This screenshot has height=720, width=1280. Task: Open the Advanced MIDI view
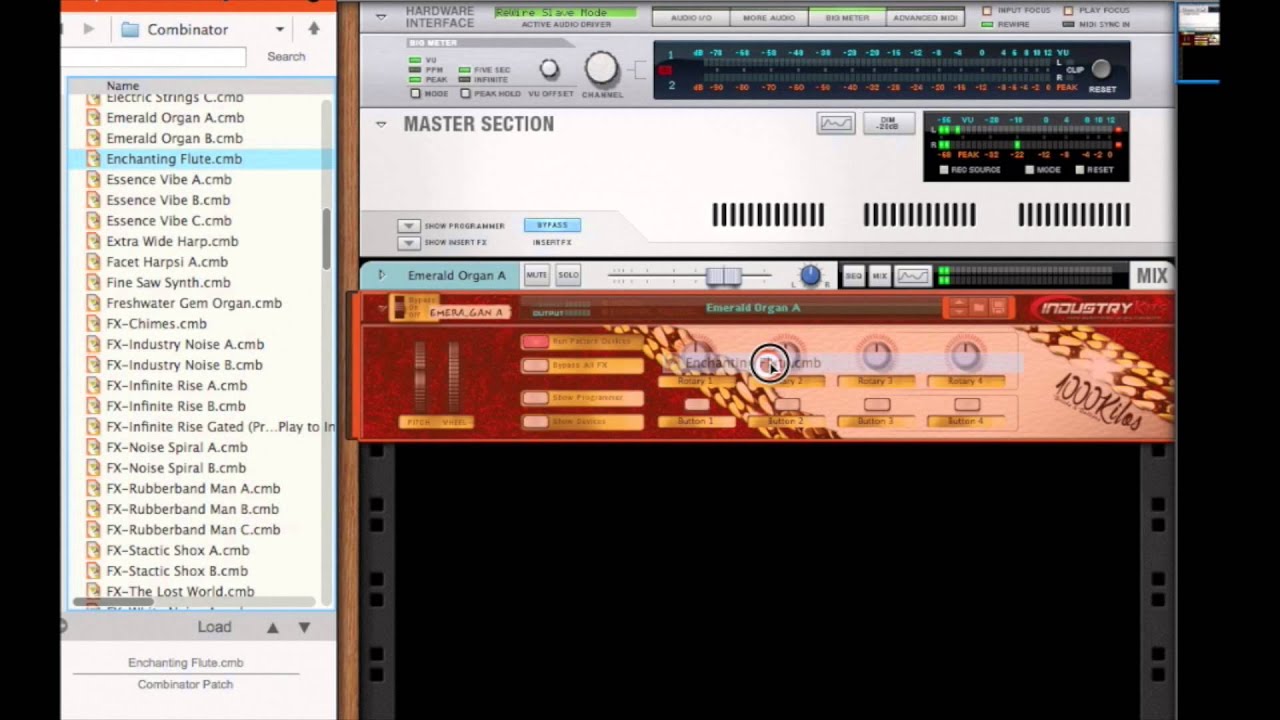coord(923,17)
